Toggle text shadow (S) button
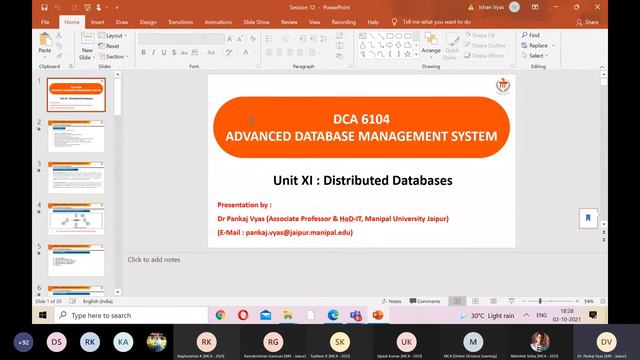The width and height of the screenshot is (640, 360). [174, 52]
